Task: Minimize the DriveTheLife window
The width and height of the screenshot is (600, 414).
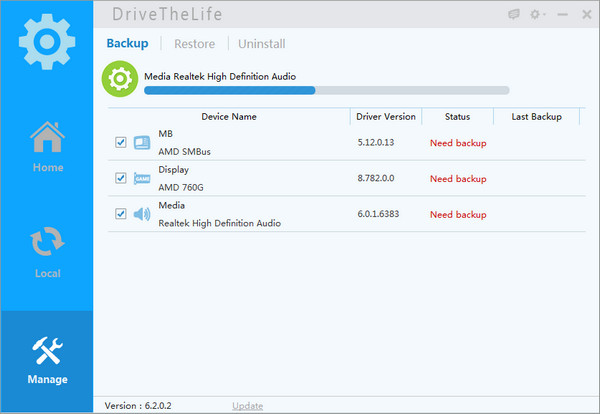Action: (562, 15)
